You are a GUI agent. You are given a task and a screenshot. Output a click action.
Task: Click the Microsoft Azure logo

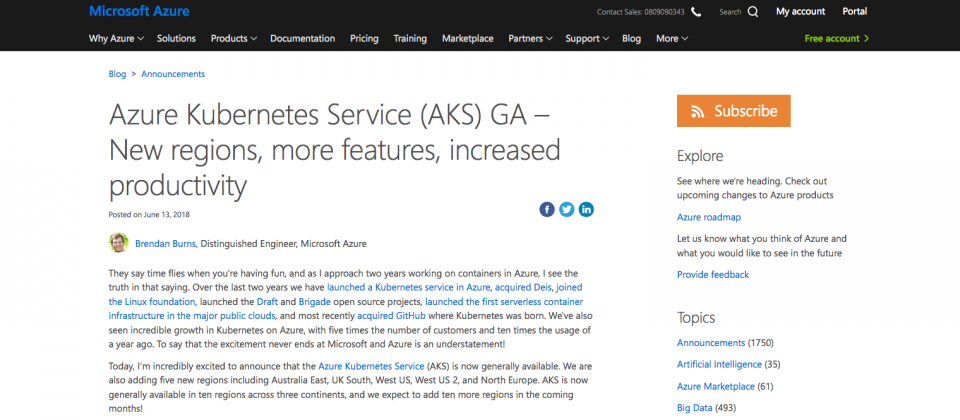[139, 11]
